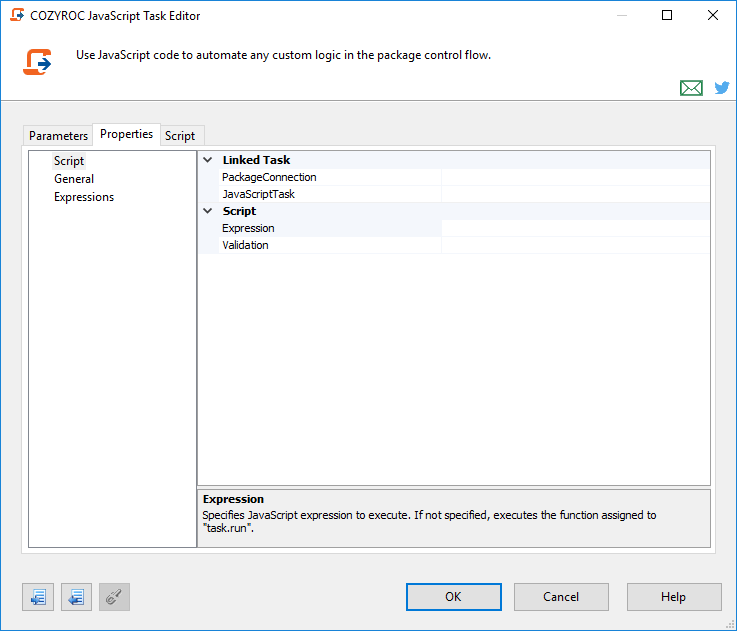
Task: Collapse the Script category chevron
Action: pos(207,211)
